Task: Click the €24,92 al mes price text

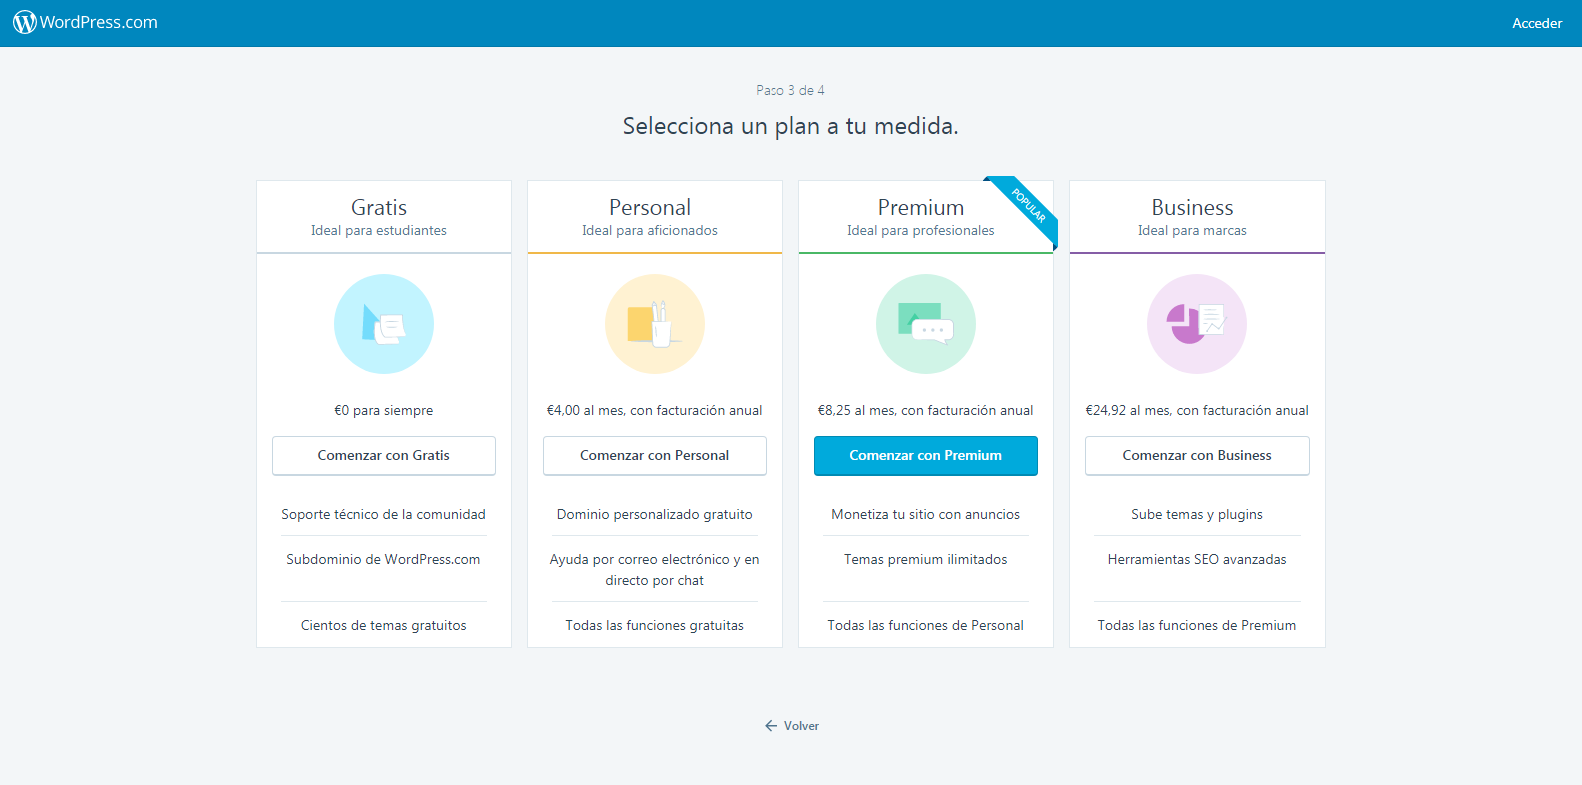Action: [x=1197, y=410]
